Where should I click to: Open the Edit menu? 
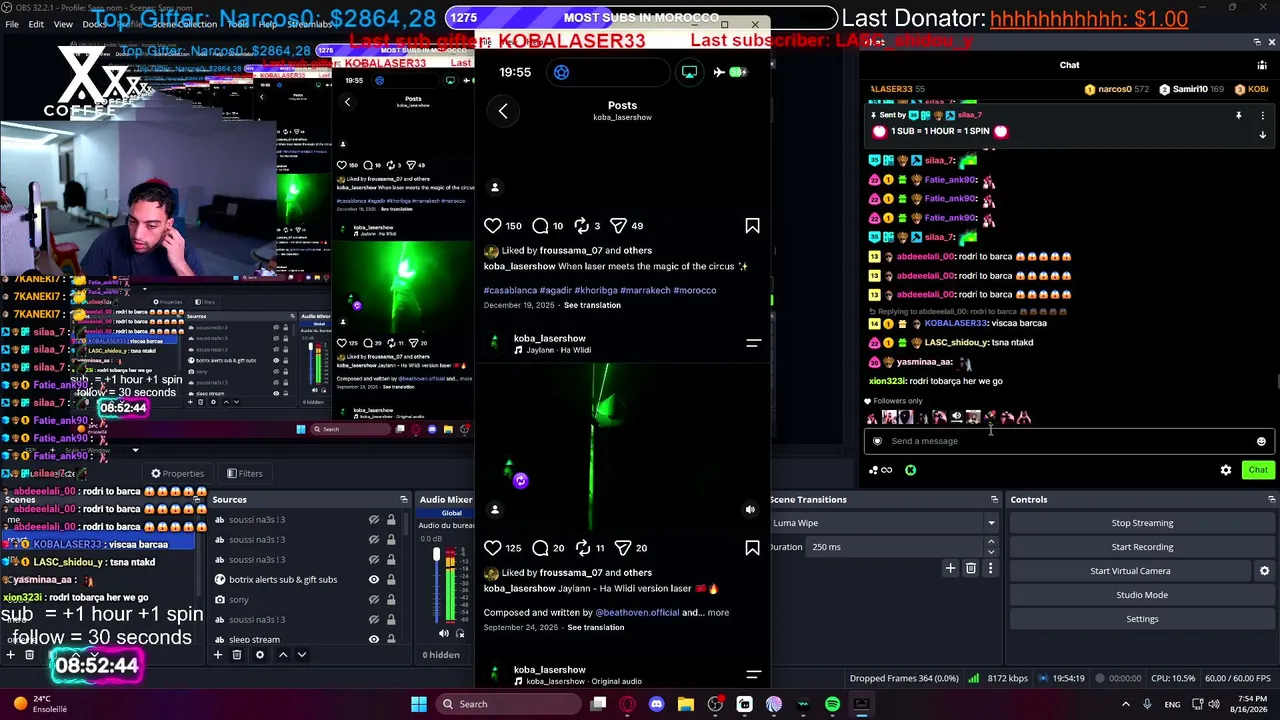pyautogui.click(x=36, y=24)
